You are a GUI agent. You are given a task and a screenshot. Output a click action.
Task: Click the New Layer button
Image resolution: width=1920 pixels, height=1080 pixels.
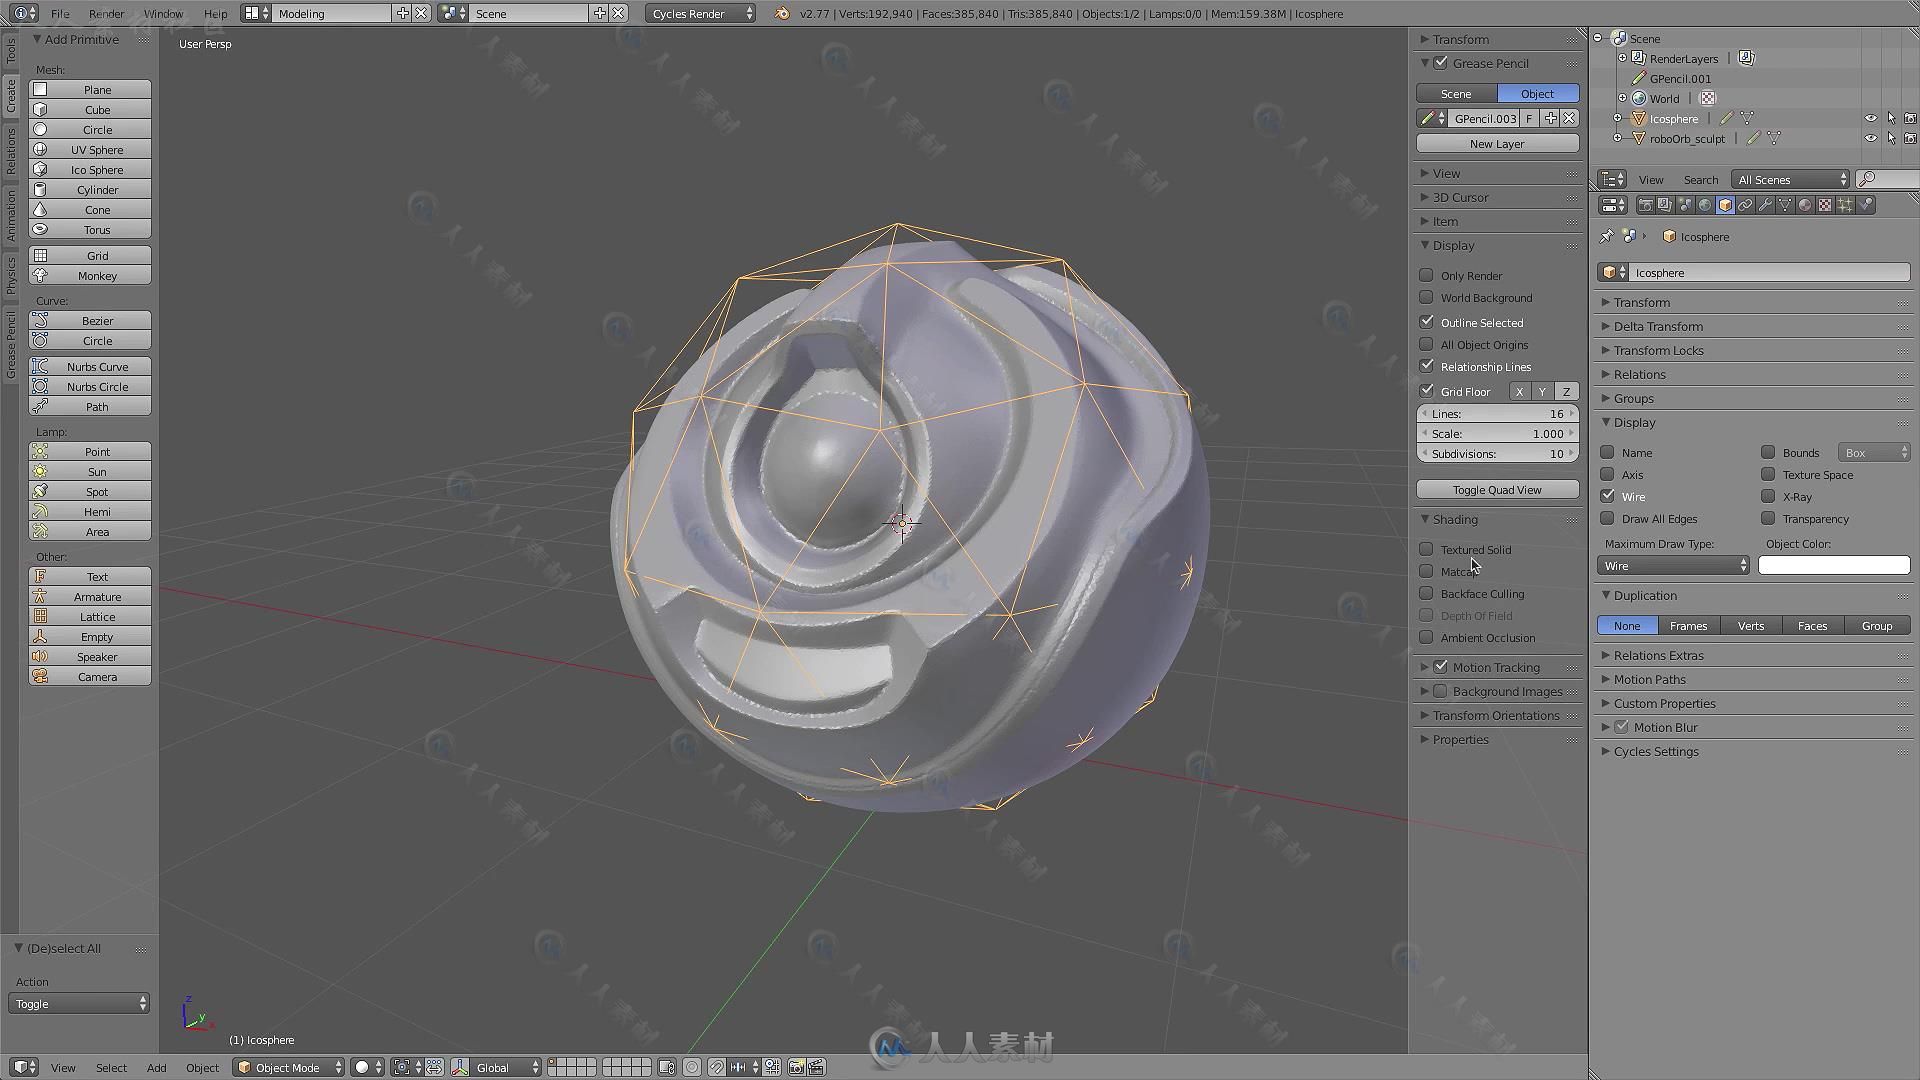(x=1497, y=143)
